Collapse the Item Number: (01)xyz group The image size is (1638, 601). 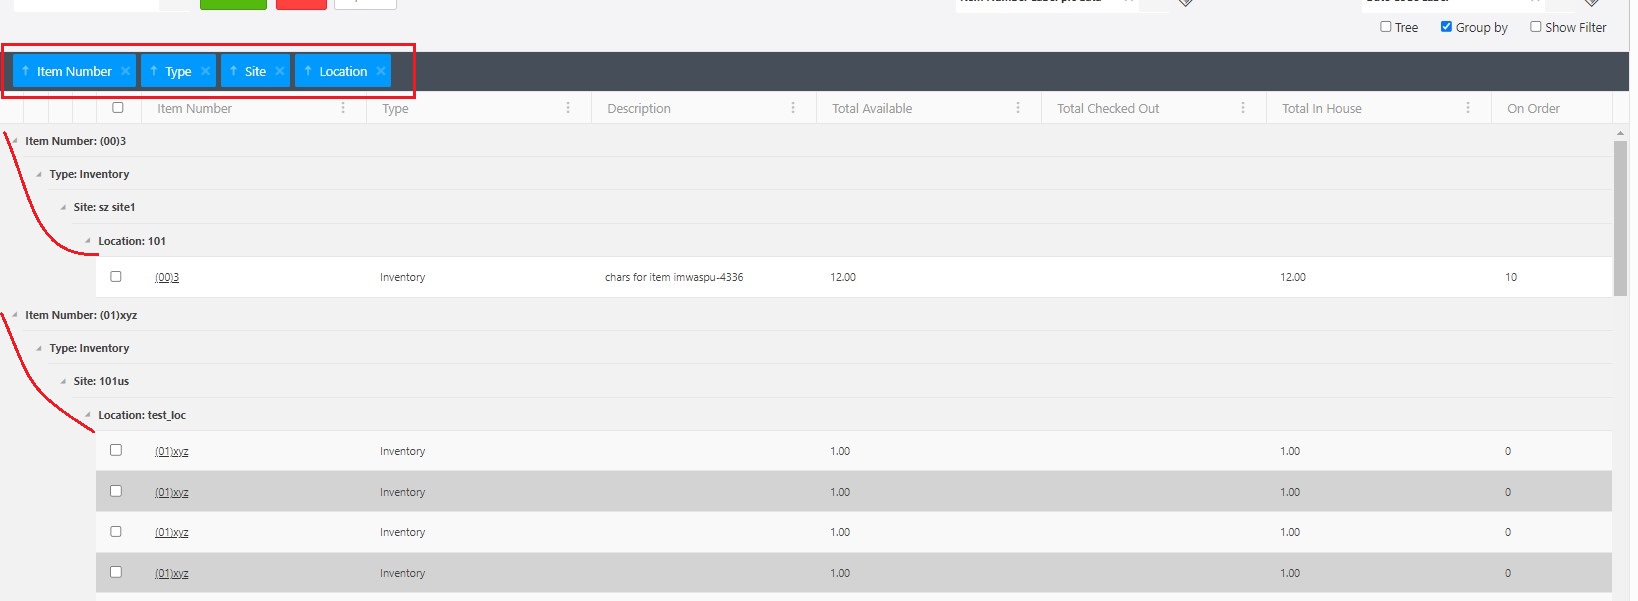point(15,315)
